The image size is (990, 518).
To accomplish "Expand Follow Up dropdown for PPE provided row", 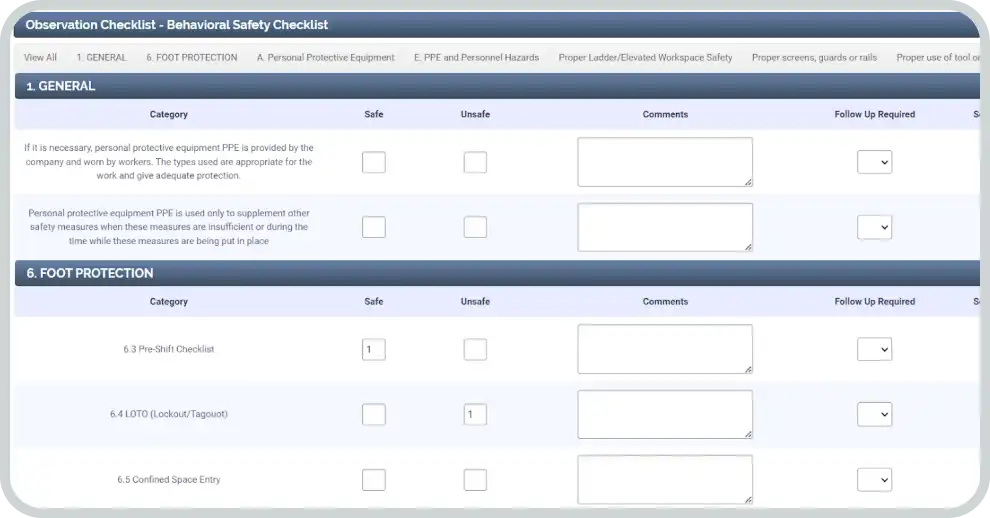I will [874, 162].
